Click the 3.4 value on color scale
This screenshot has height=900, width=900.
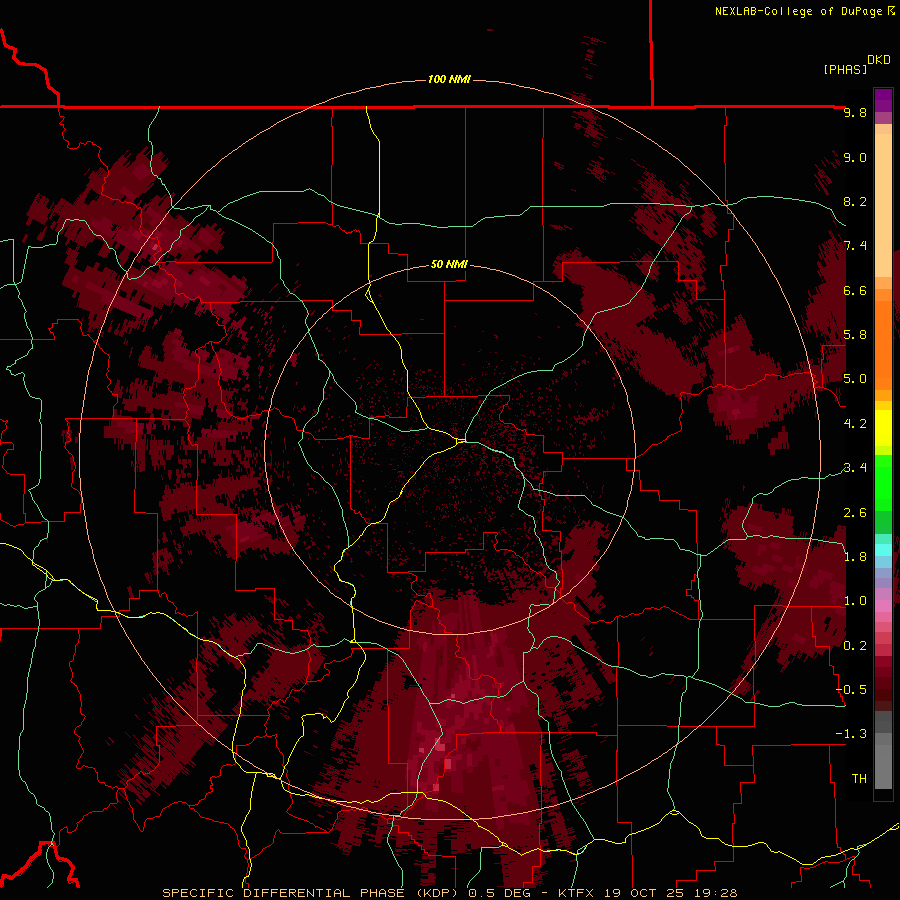[x=855, y=468]
